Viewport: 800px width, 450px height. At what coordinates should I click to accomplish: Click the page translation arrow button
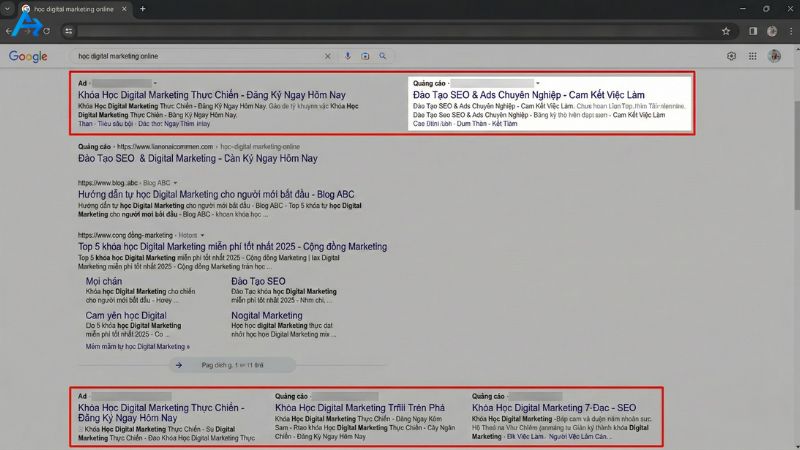click(179, 365)
